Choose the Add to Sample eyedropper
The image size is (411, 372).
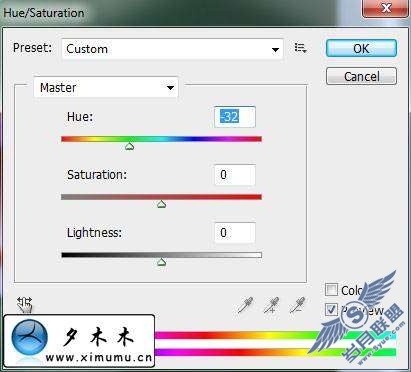tap(271, 305)
